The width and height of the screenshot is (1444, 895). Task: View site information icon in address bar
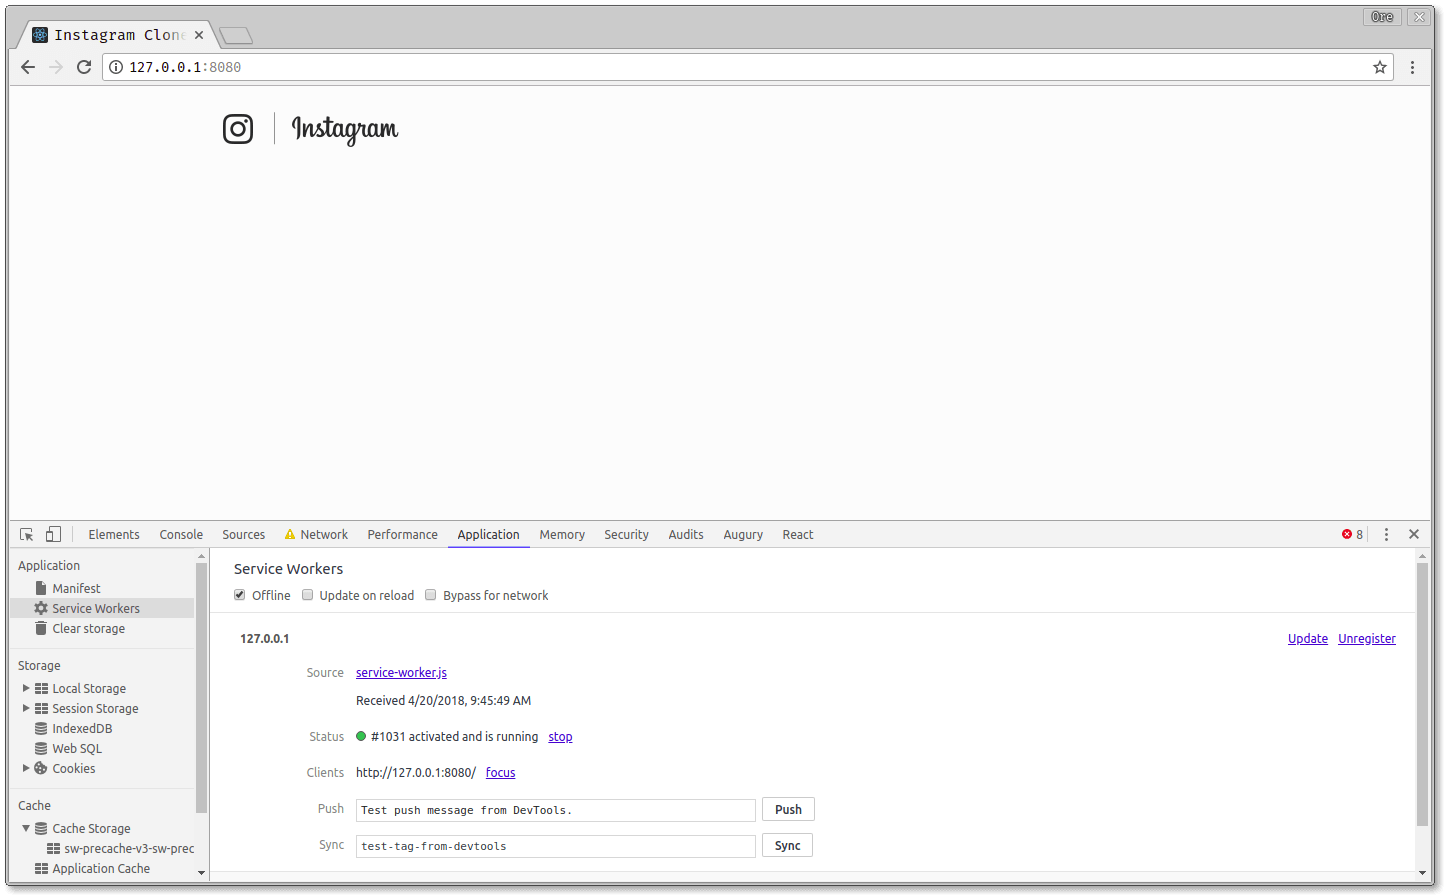click(x=116, y=67)
